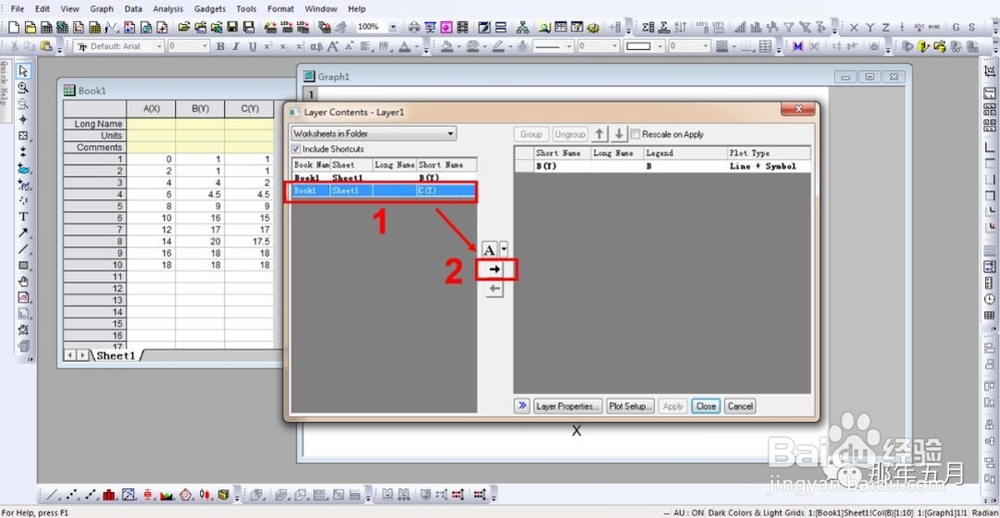The width and height of the screenshot is (1000, 518).
Task: Open the Graph menu
Action: pyautogui.click(x=101, y=9)
